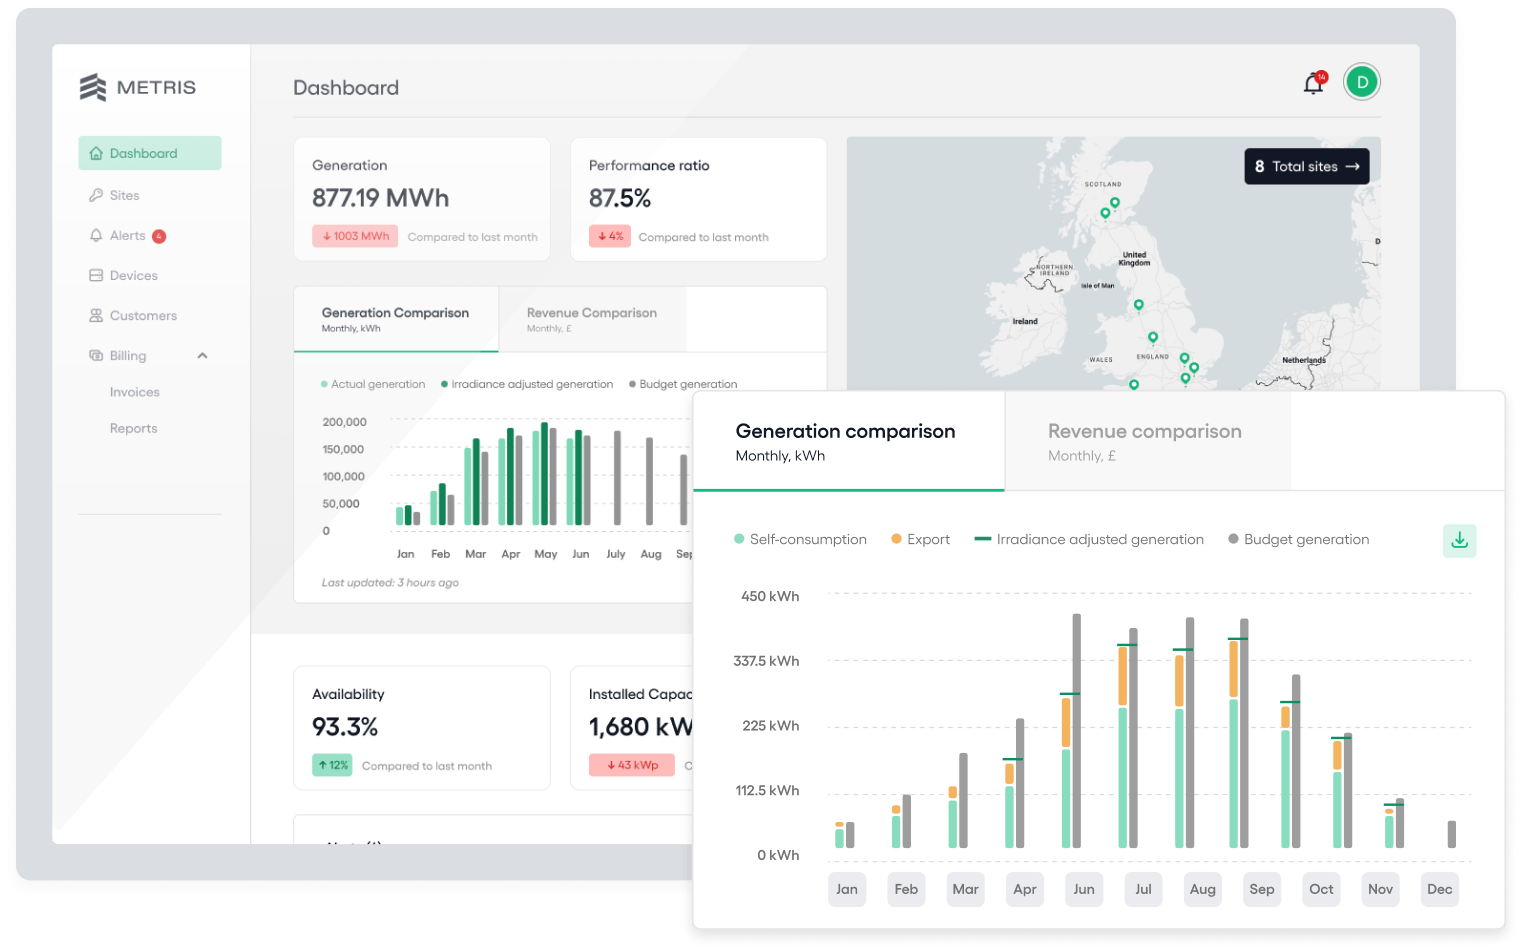Click the Metris logo icon

point(93,88)
